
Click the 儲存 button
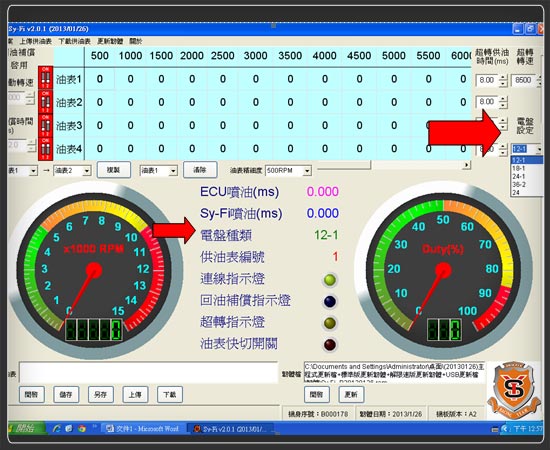(x=66, y=395)
